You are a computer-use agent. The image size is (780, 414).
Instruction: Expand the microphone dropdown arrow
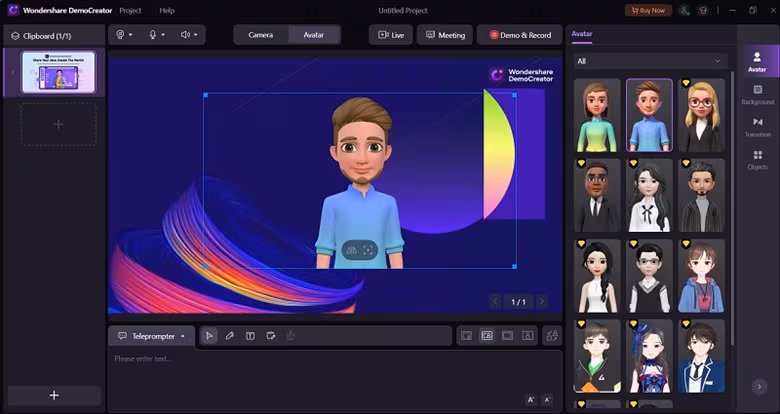(x=163, y=35)
